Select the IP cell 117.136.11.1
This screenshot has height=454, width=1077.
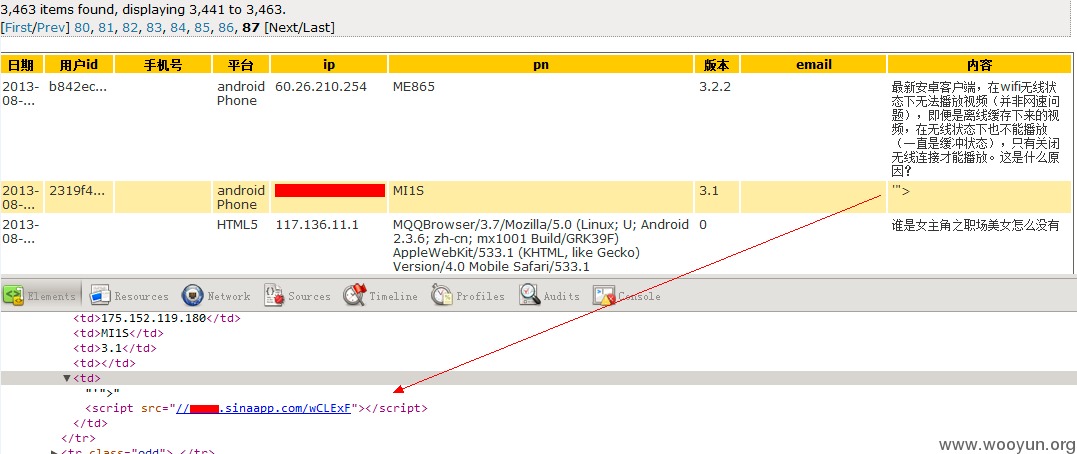pos(317,225)
